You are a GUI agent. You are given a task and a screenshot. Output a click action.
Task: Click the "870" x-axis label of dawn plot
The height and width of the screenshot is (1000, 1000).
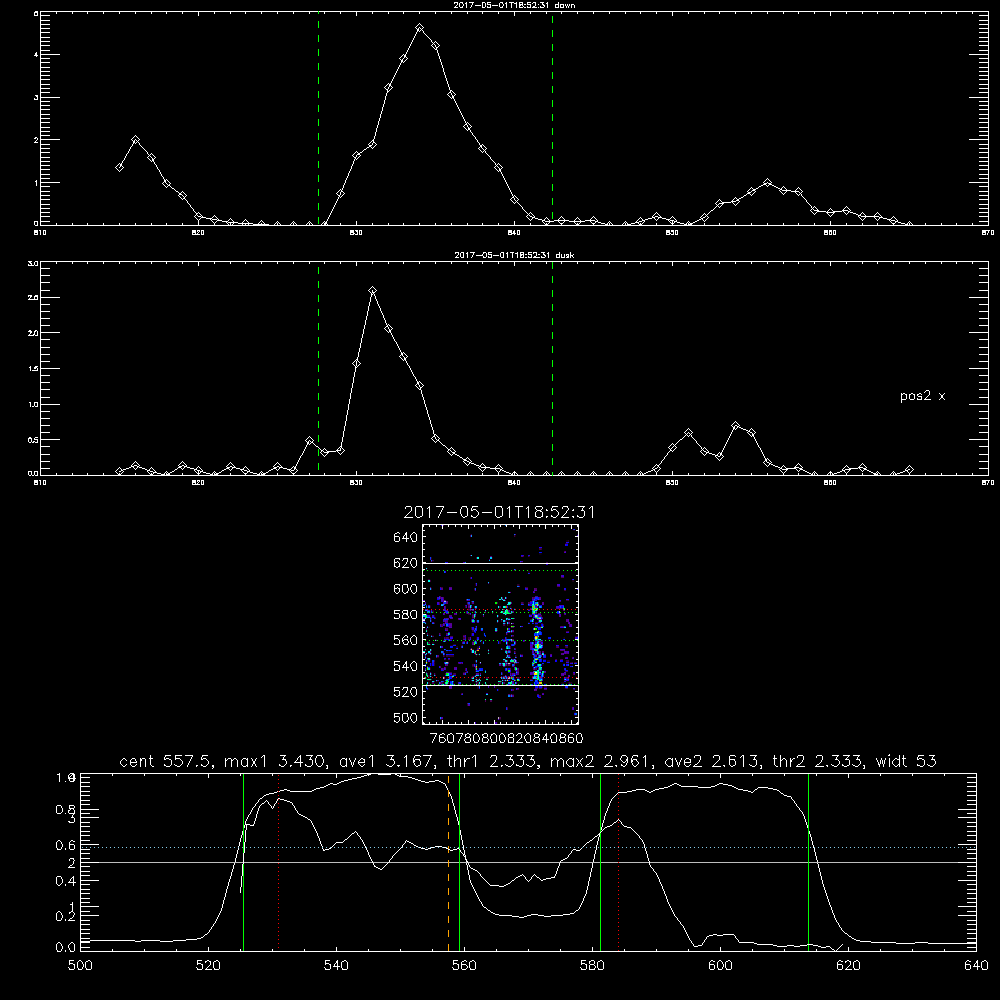987,233
